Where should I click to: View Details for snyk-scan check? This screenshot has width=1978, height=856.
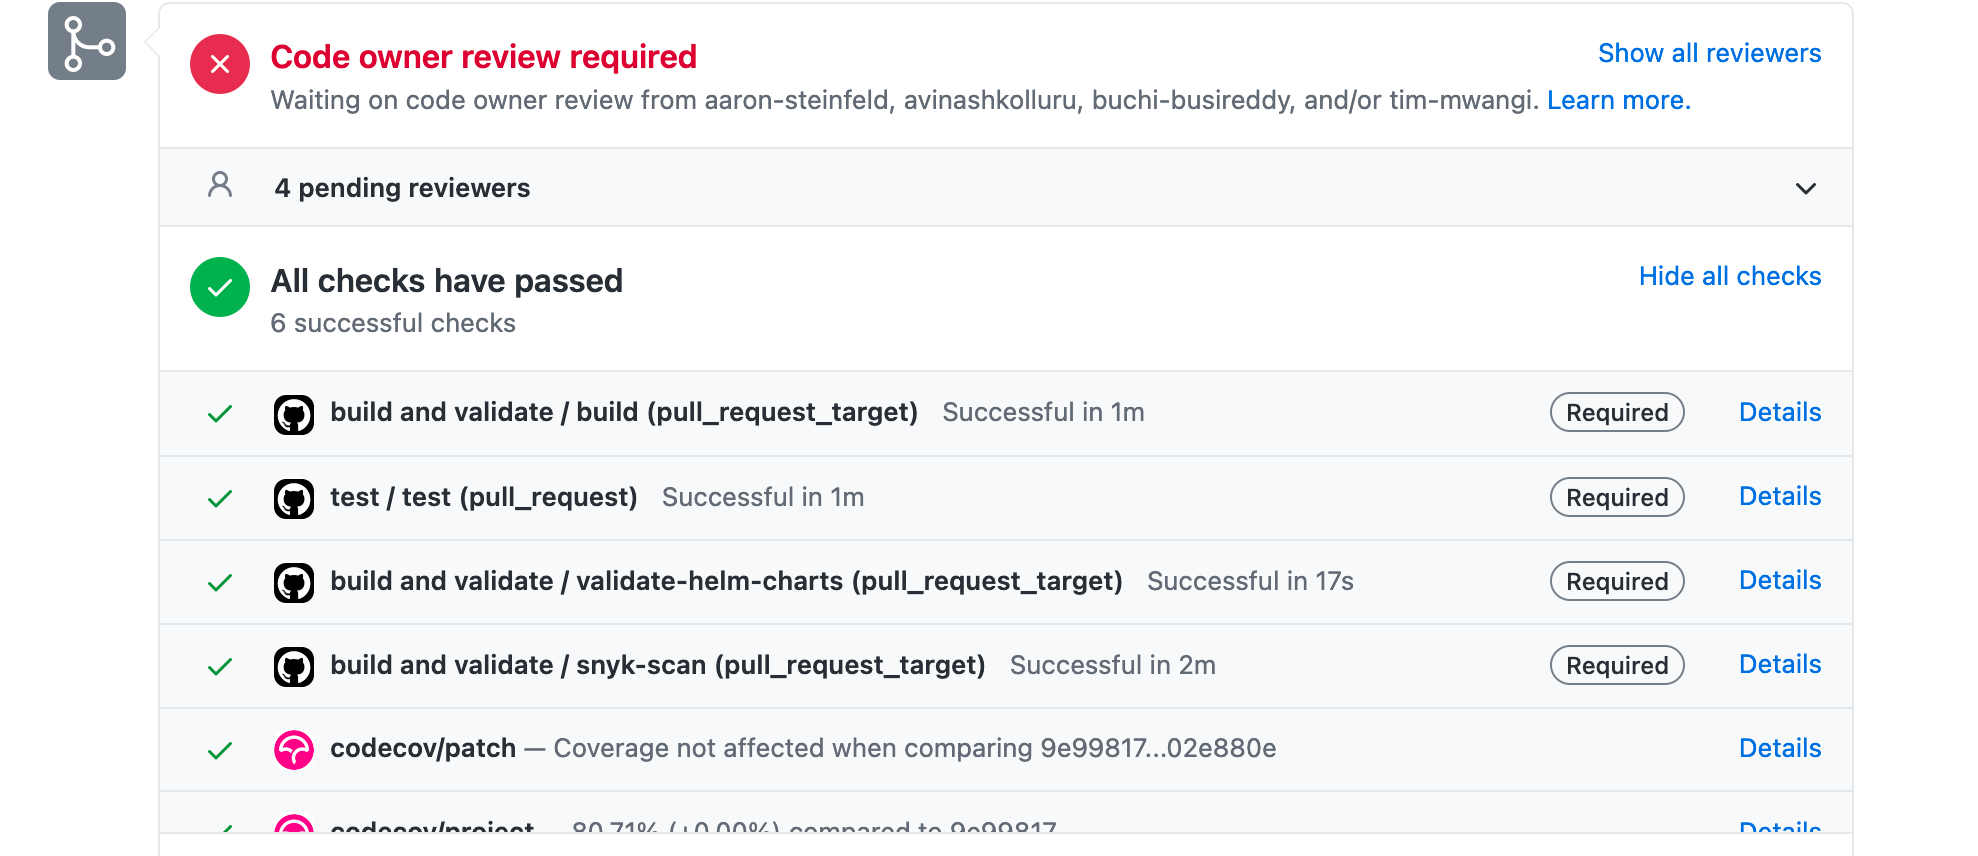pos(1780,664)
